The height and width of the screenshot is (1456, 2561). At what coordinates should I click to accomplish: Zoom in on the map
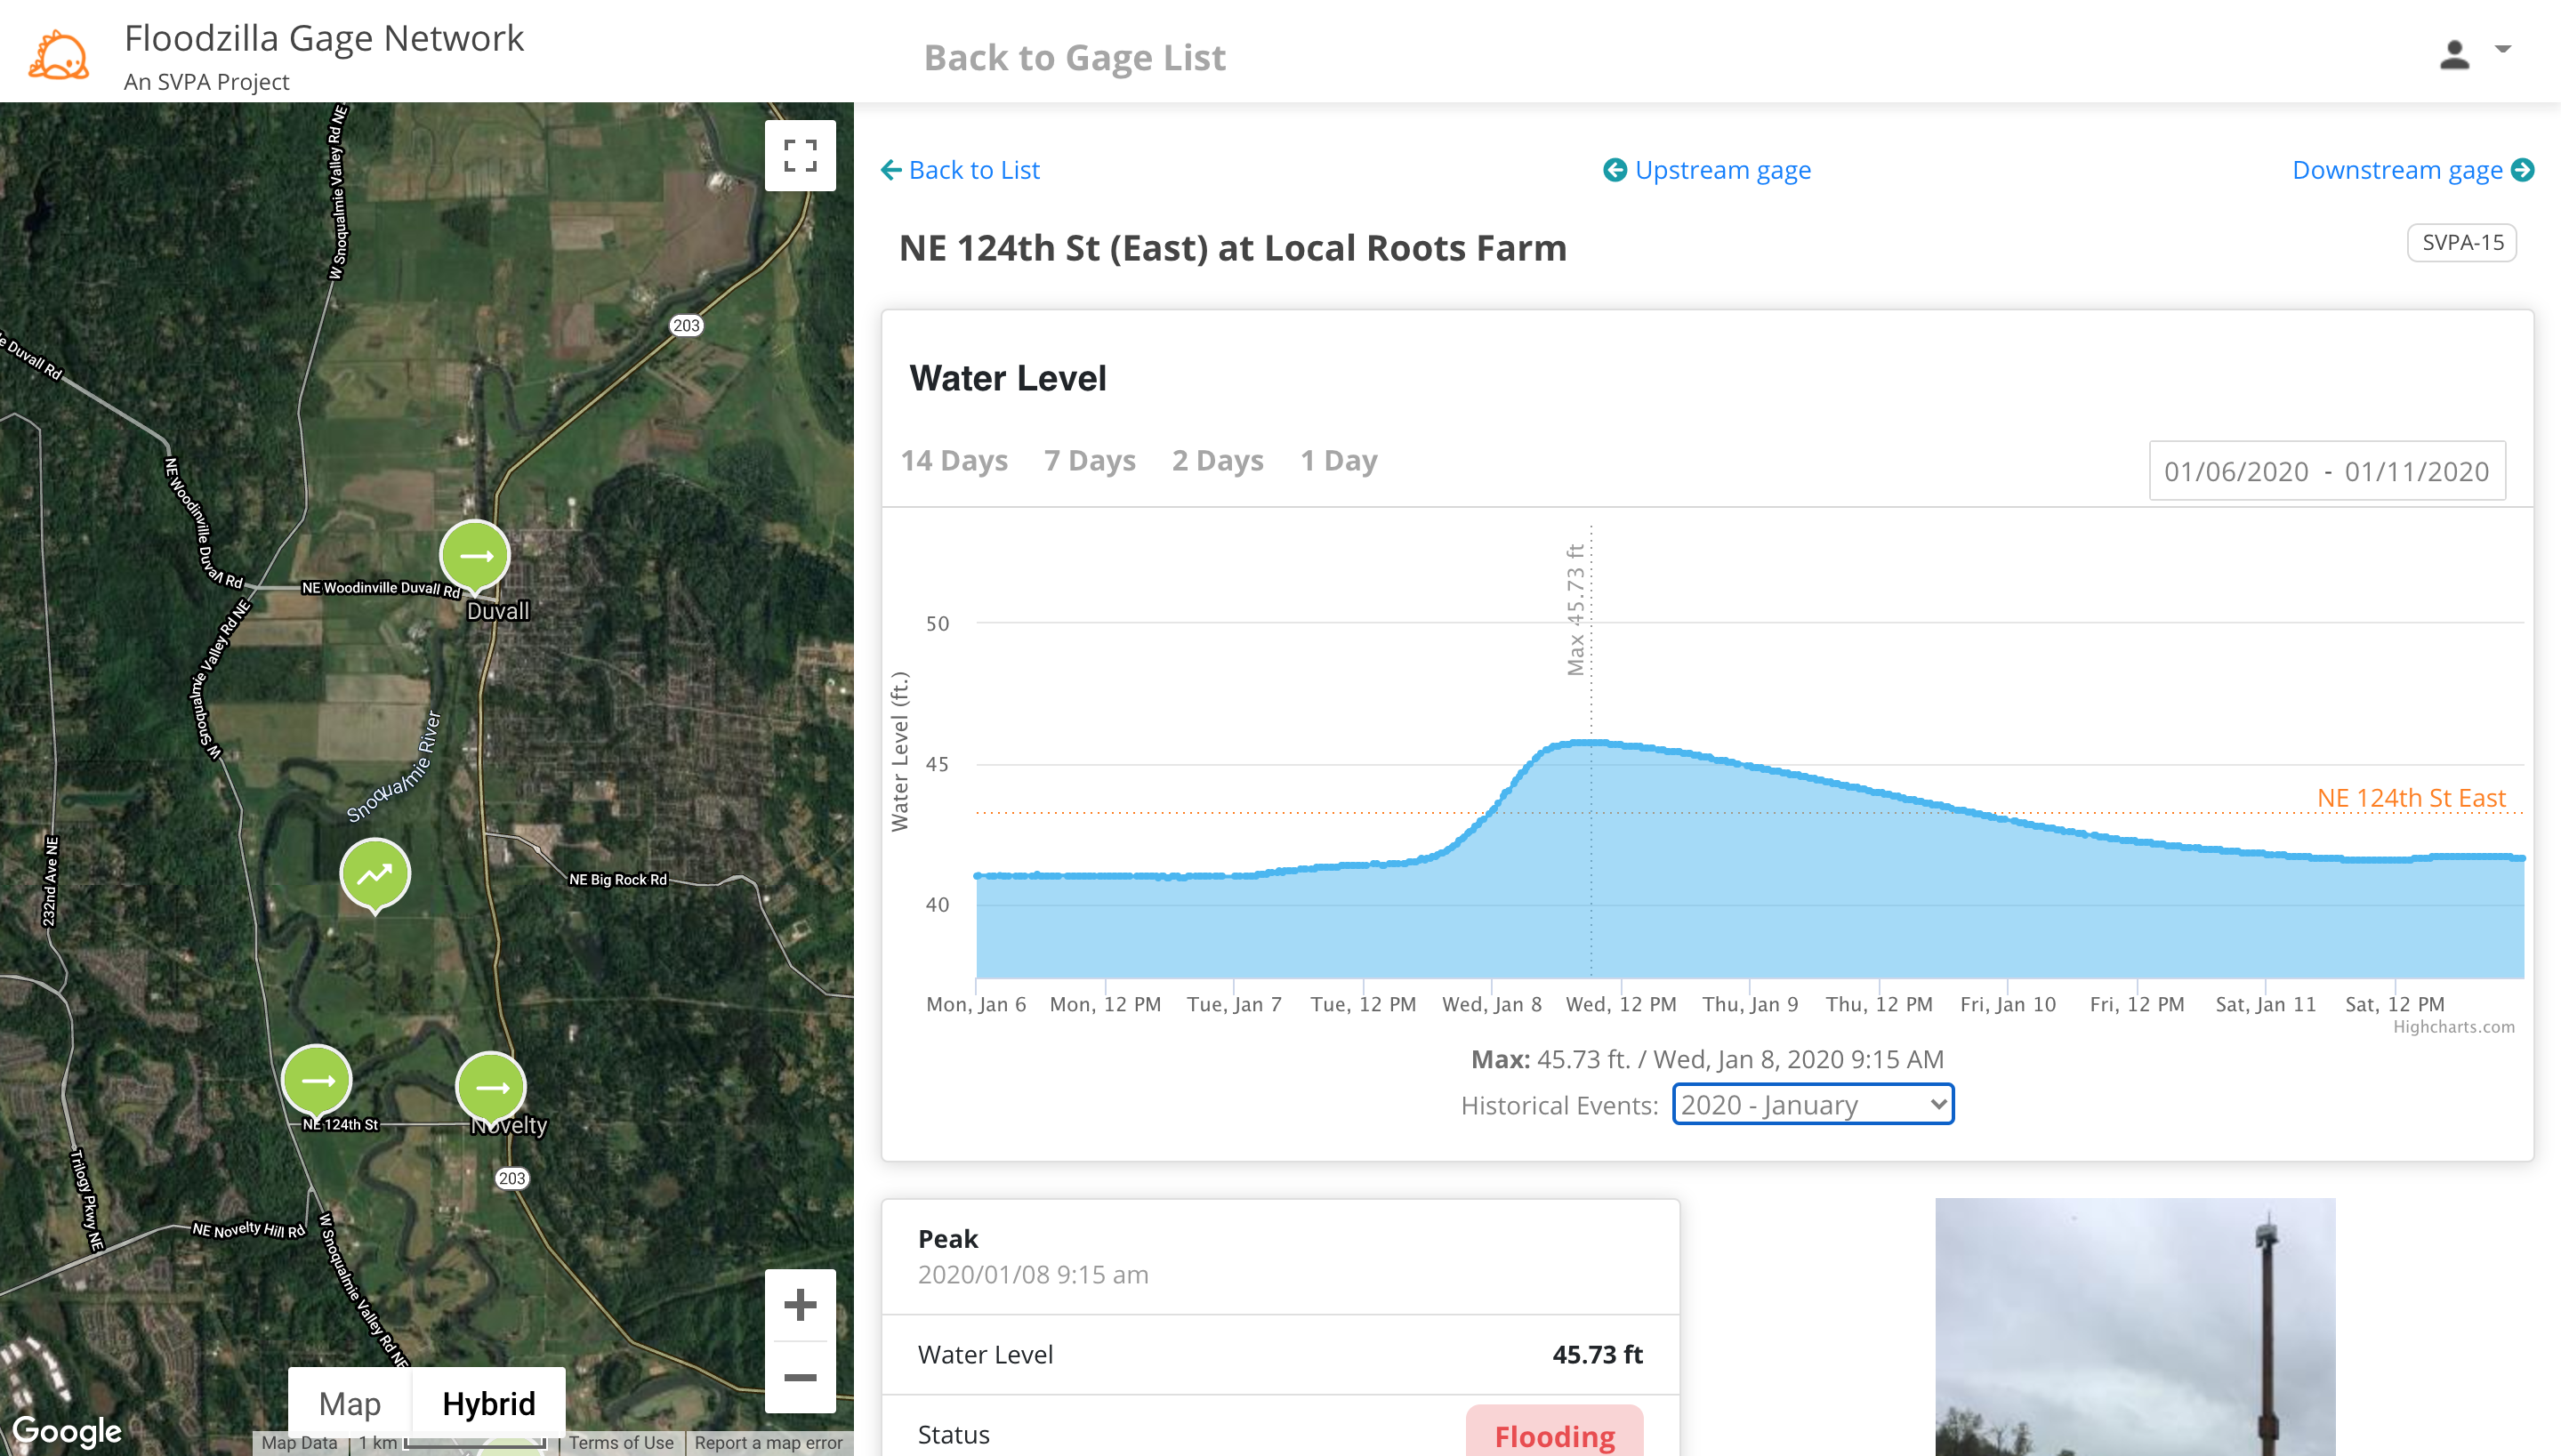(x=800, y=1304)
